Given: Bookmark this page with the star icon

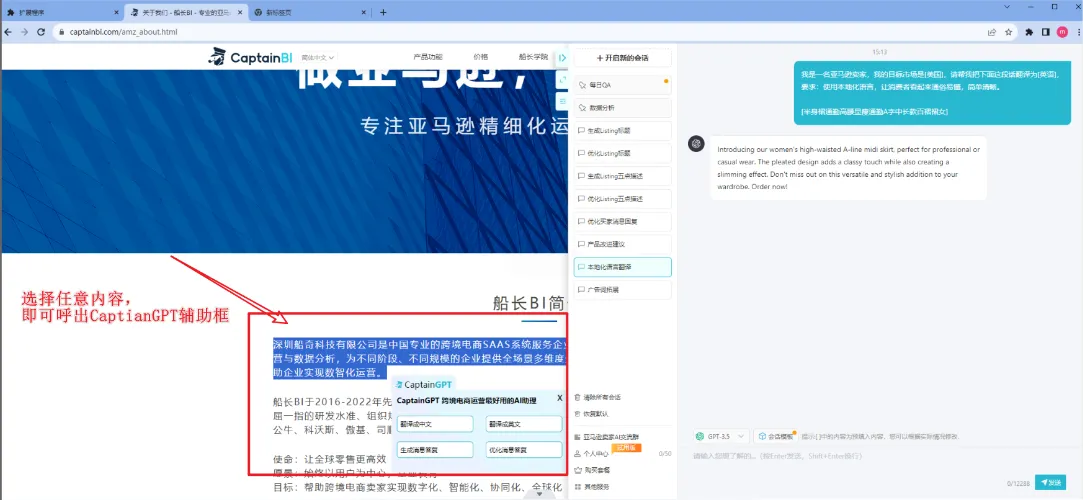Looking at the screenshot, I should 1008,32.
